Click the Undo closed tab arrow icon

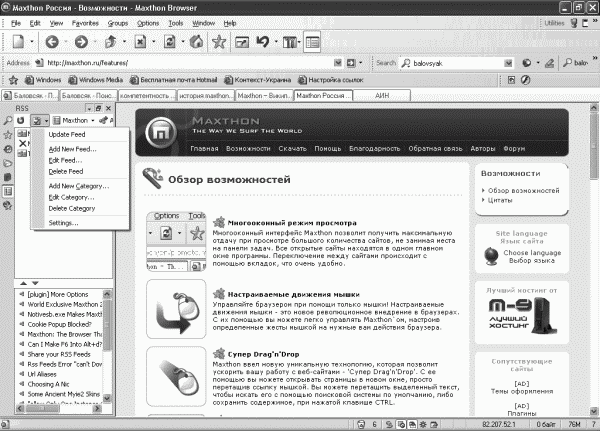[262, 41]
